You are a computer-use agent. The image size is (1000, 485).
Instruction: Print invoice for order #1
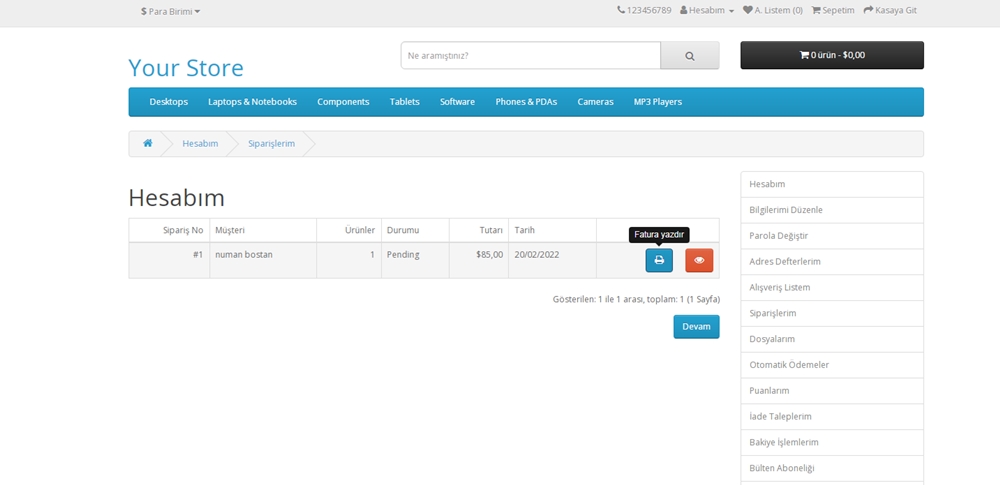coord(659,260)
